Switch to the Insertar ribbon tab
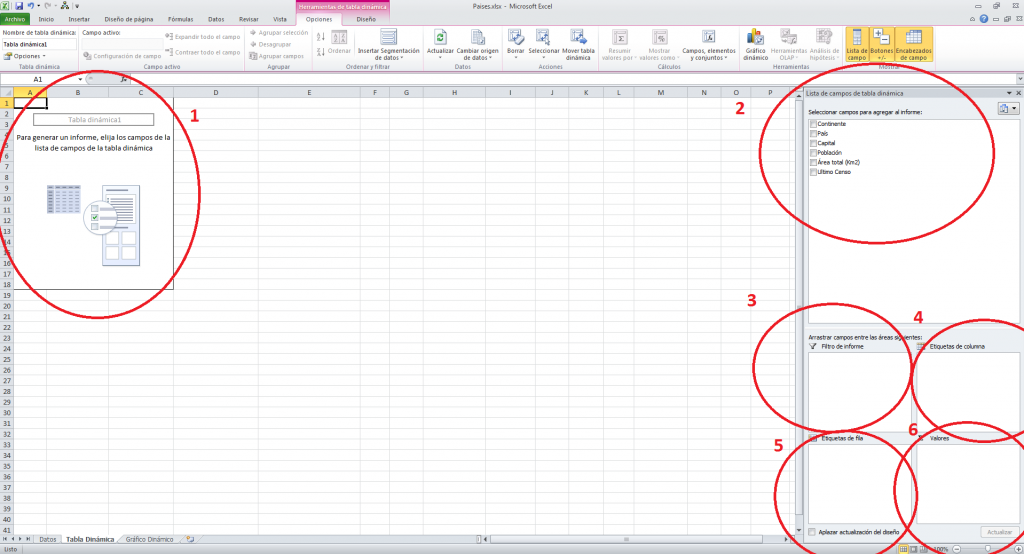Image resolution: width=1024 pixels, height=554 pixels. [79, 19]
